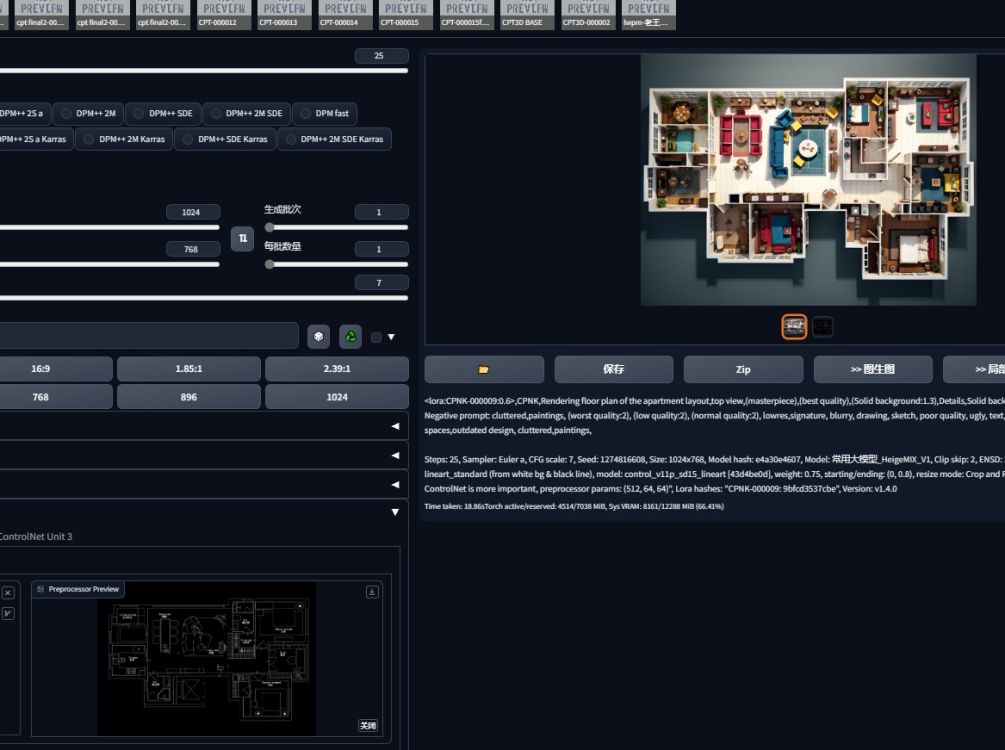Open the generated floor plan image

pyautogui.click(x=808, y=179)
